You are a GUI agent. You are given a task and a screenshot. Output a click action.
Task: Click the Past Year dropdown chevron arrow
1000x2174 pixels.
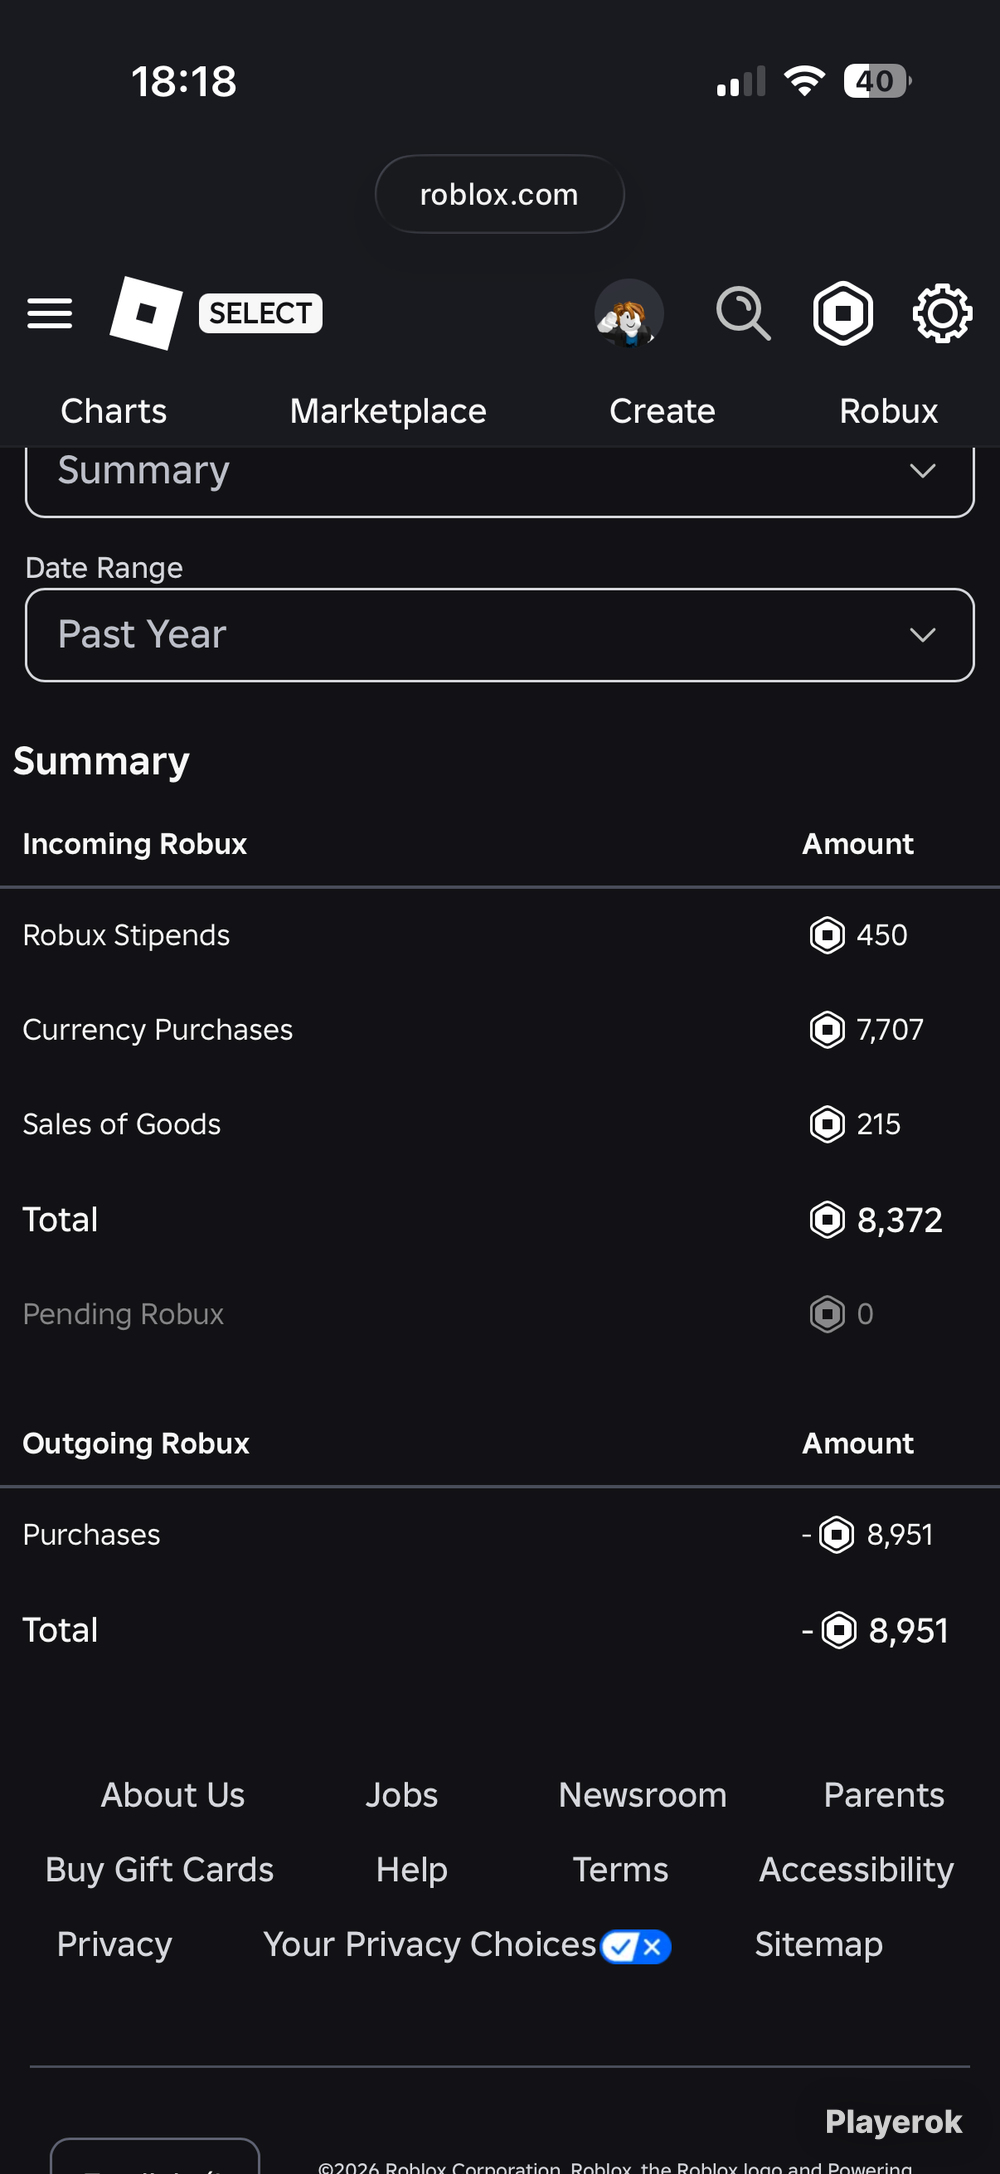click(x=923, y=635)
